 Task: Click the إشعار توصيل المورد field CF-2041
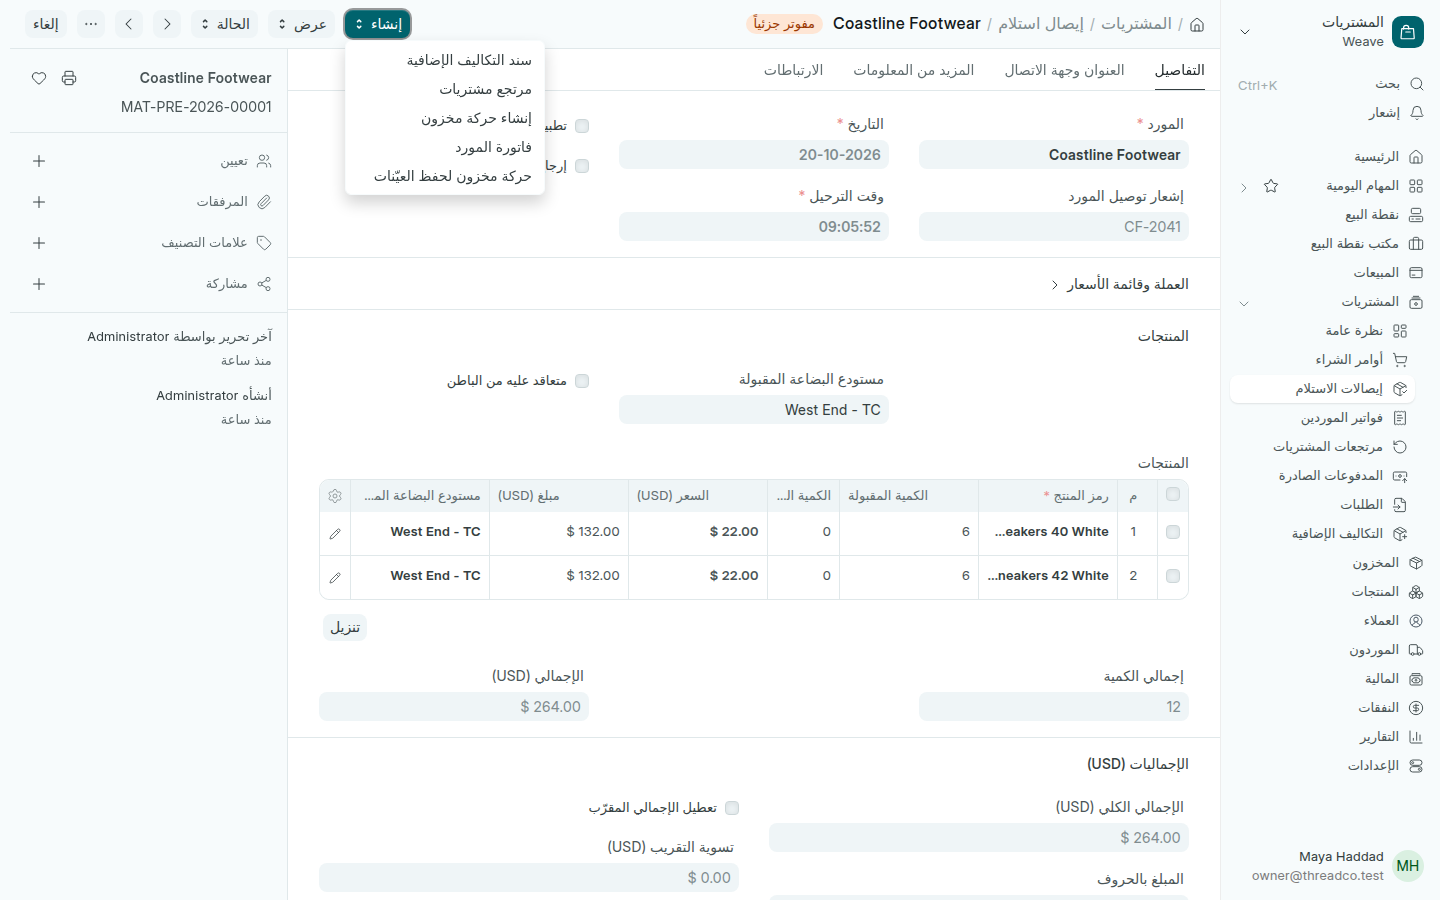coord(1054,227)
